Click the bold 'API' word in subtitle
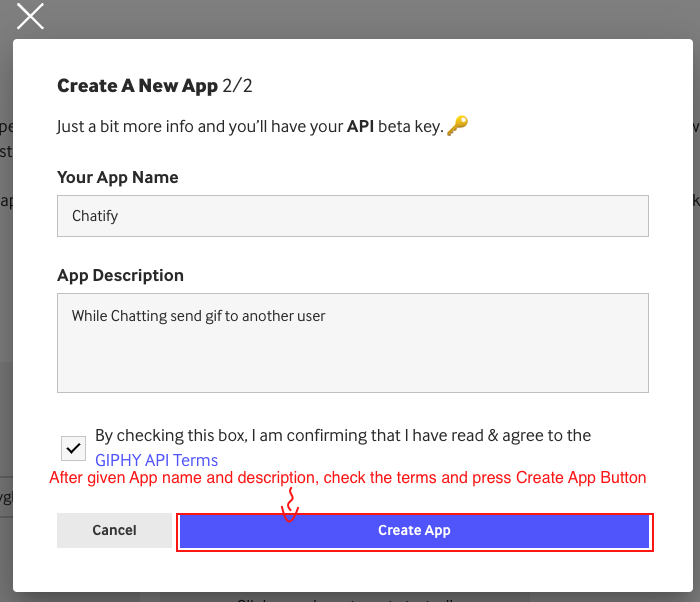Viewport: 700px width, 602px height. [x=362, y=127]
